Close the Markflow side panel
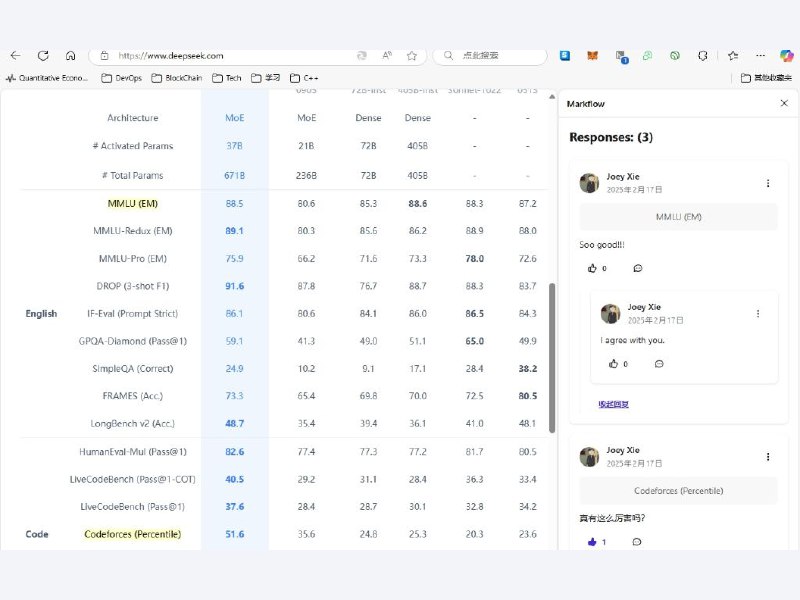800x600 pixels. (784, 103)
